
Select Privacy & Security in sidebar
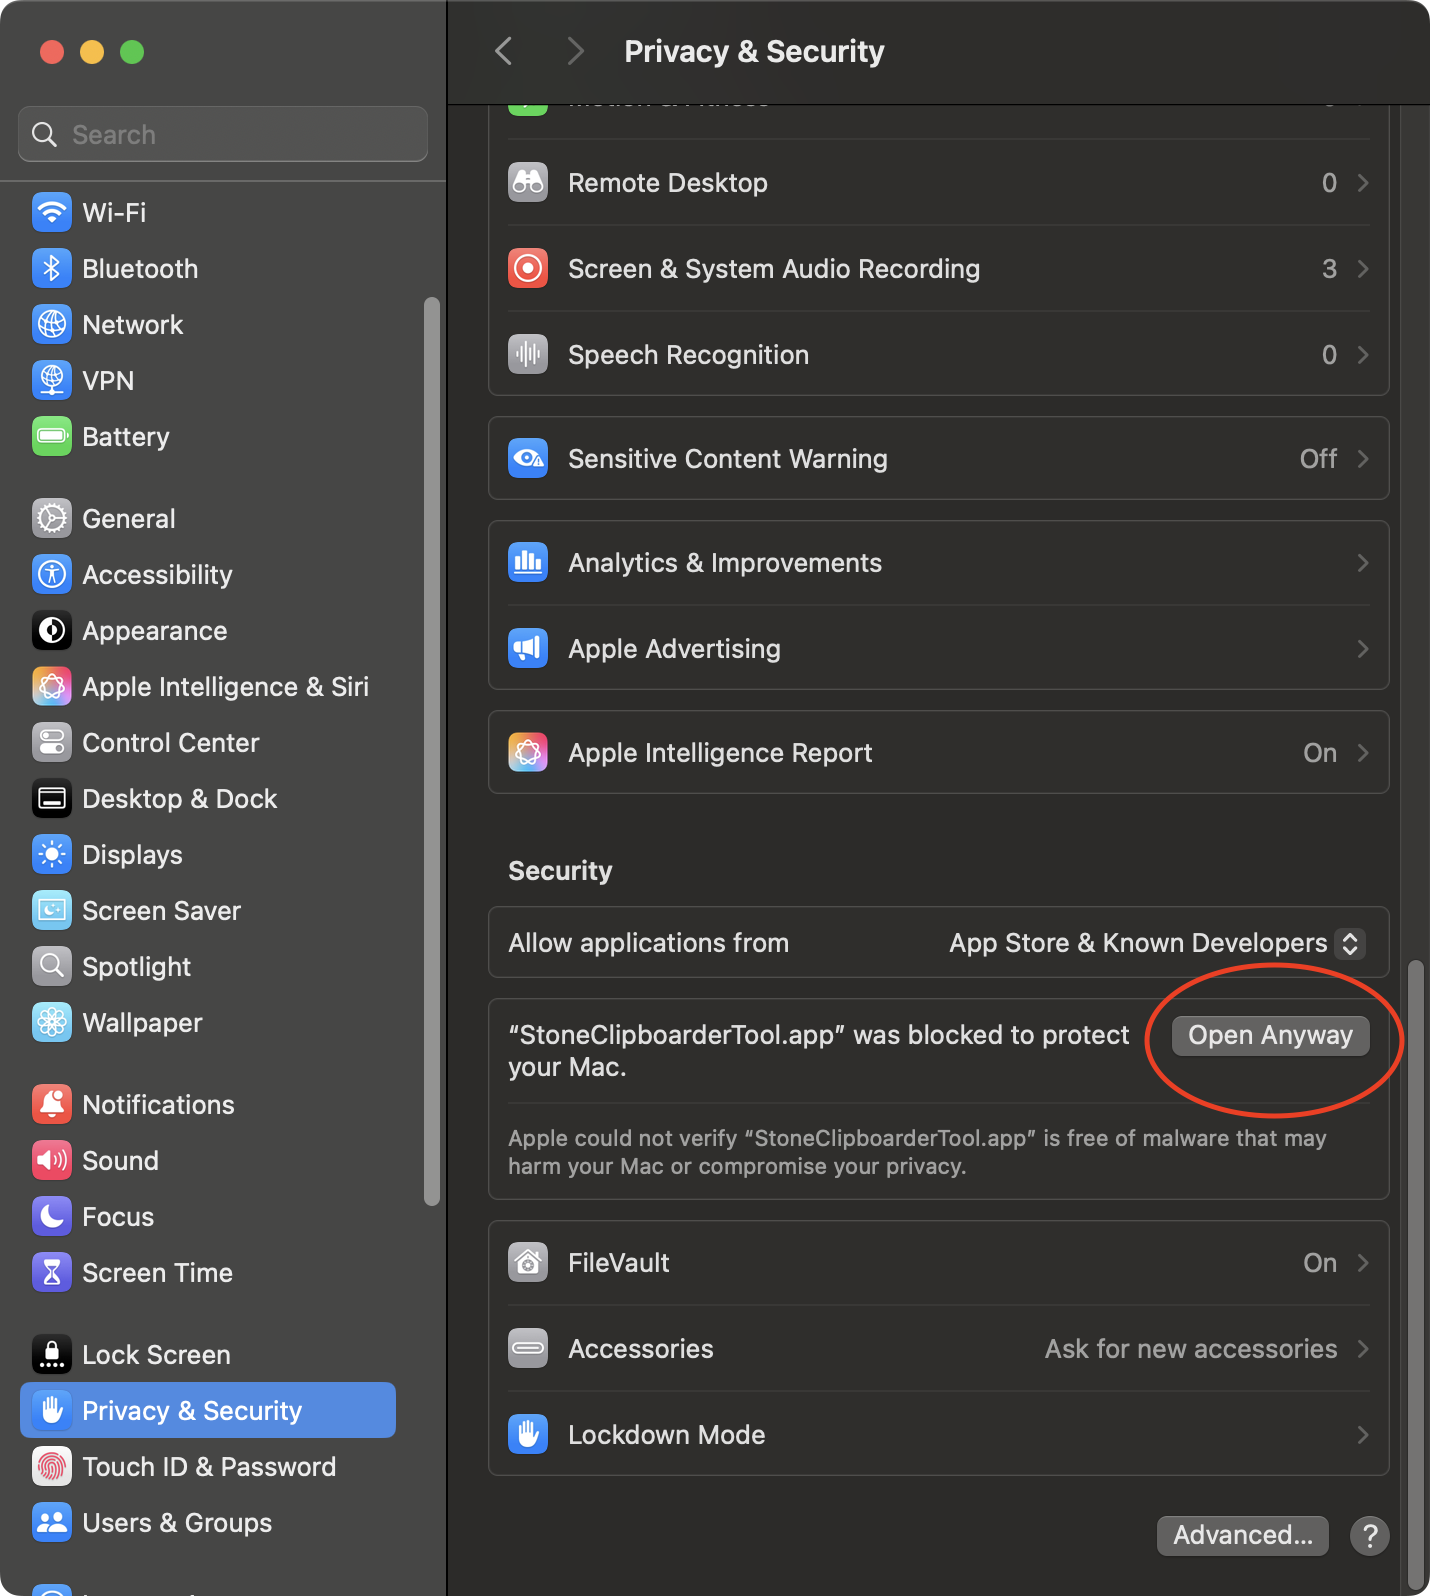point(208,1410)
